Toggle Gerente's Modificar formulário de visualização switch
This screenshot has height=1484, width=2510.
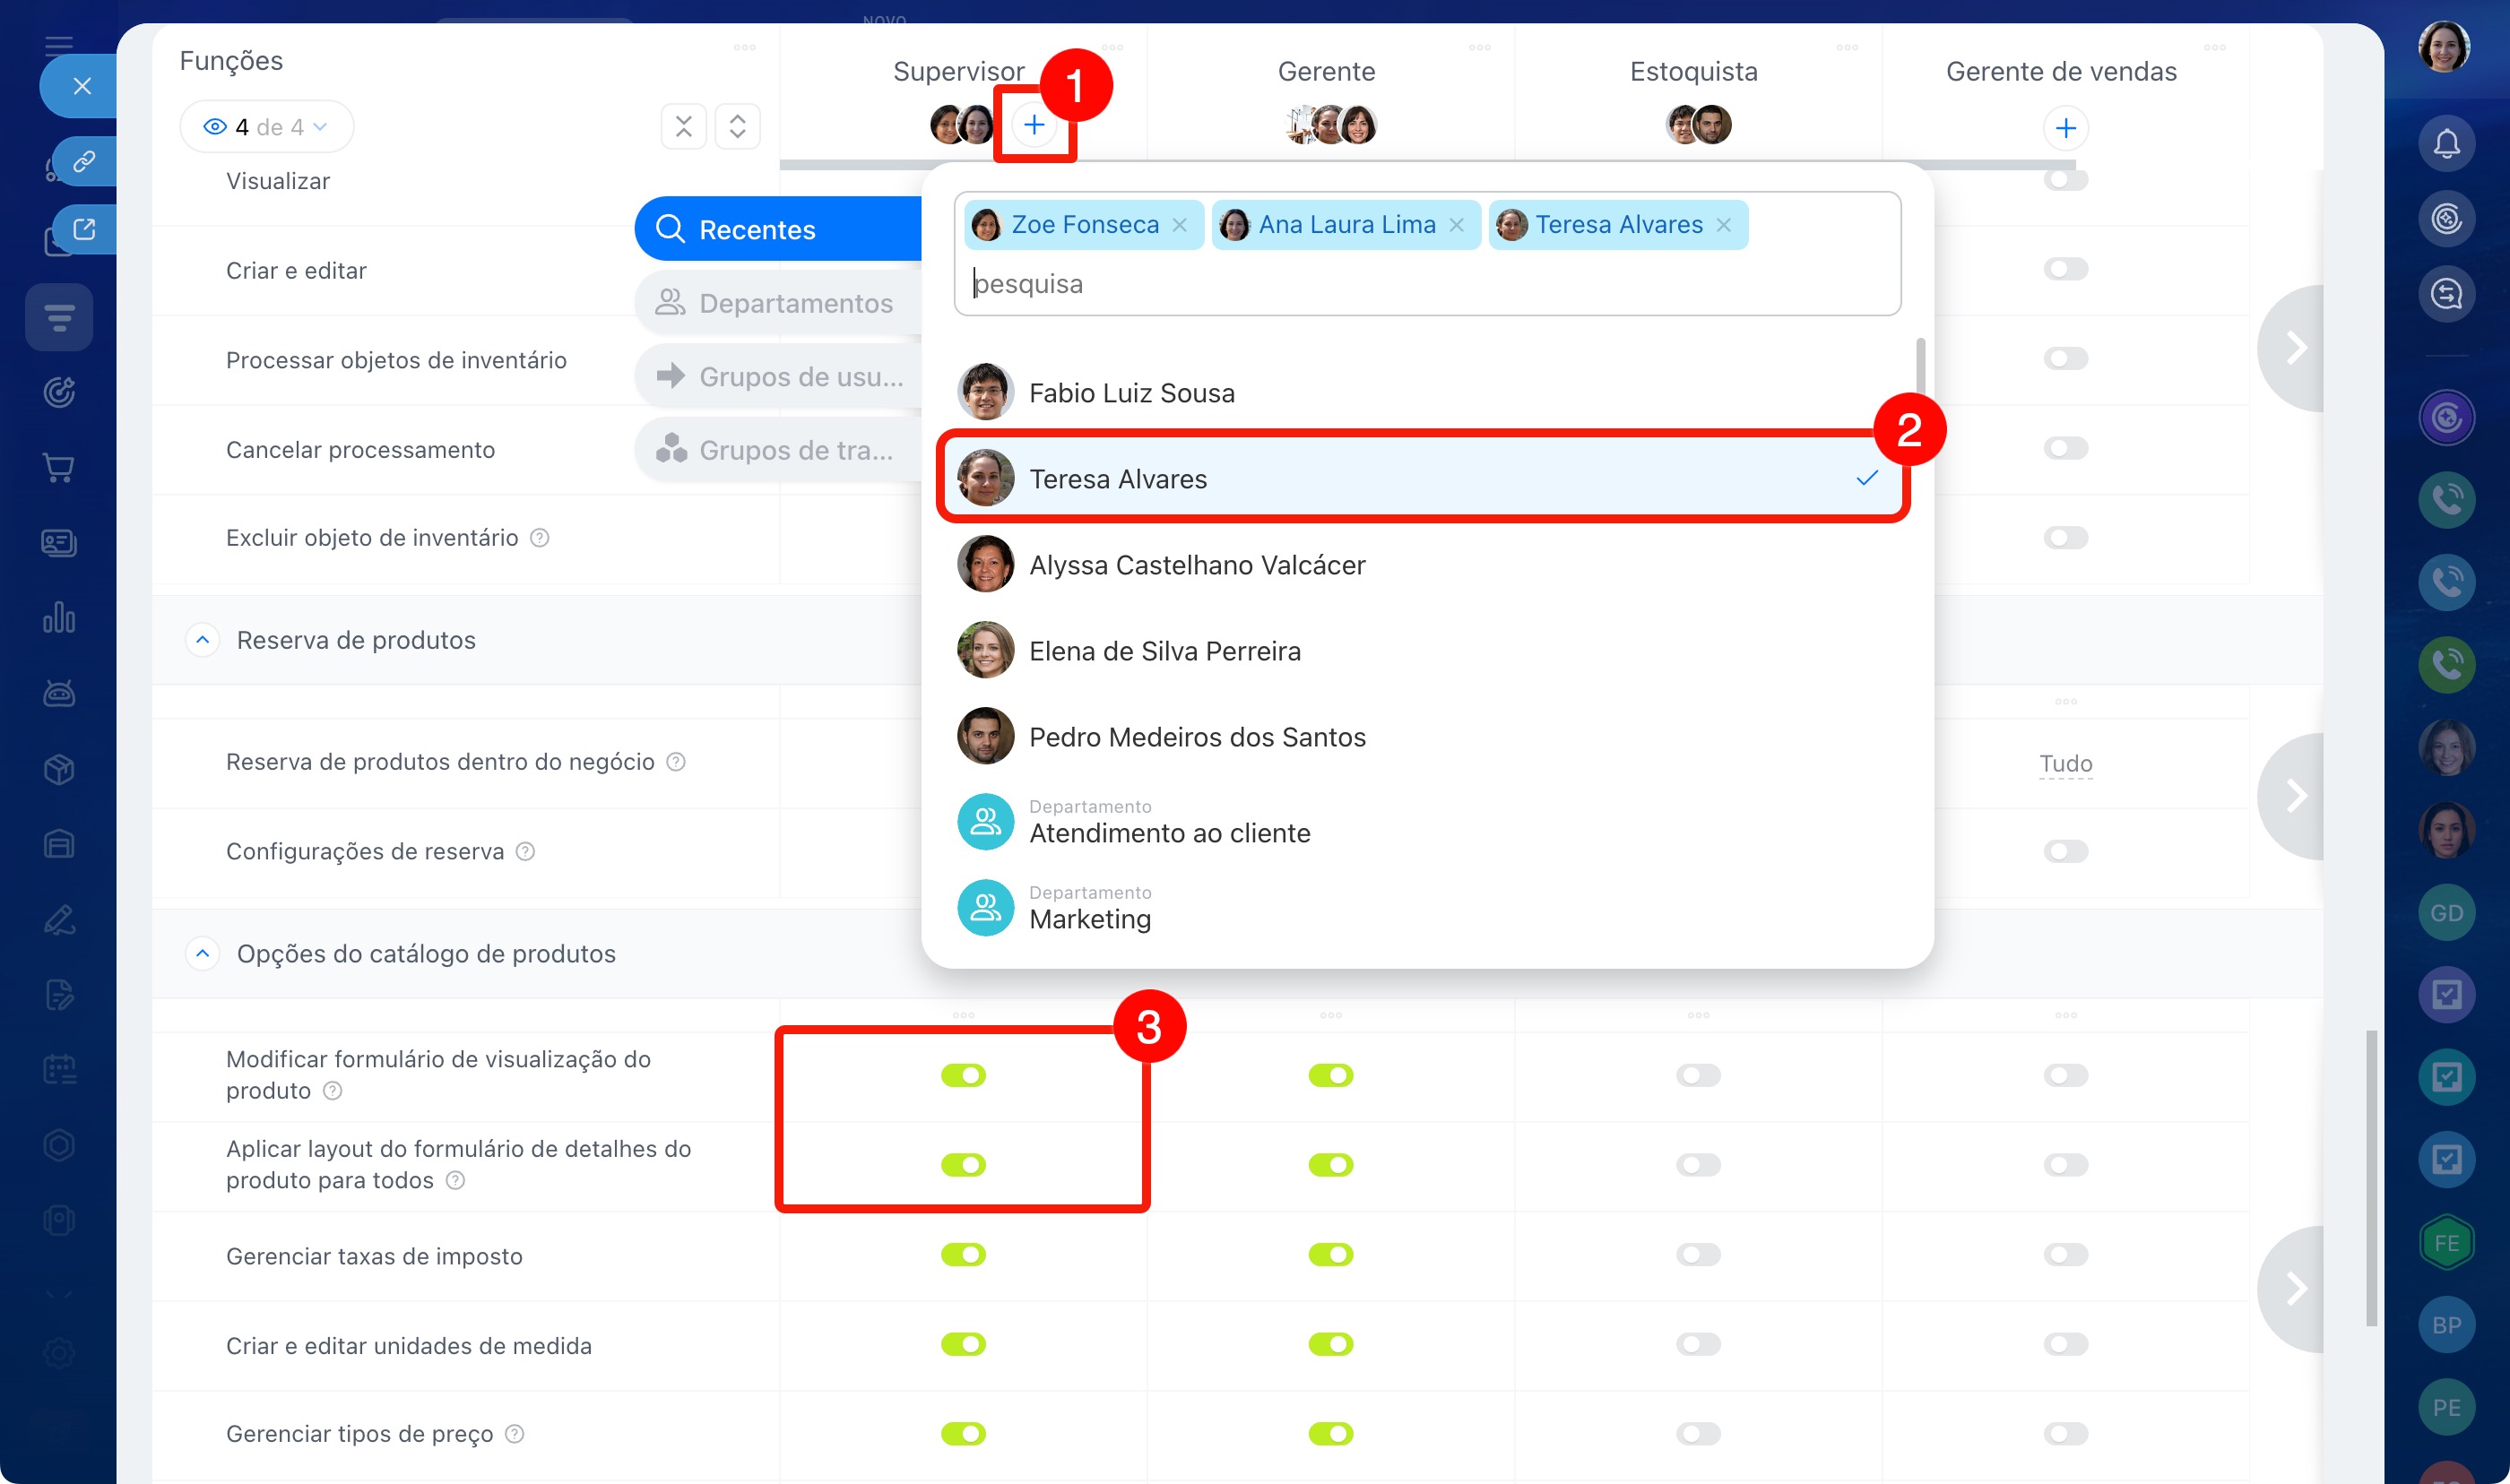(x=1330, y=1075)
